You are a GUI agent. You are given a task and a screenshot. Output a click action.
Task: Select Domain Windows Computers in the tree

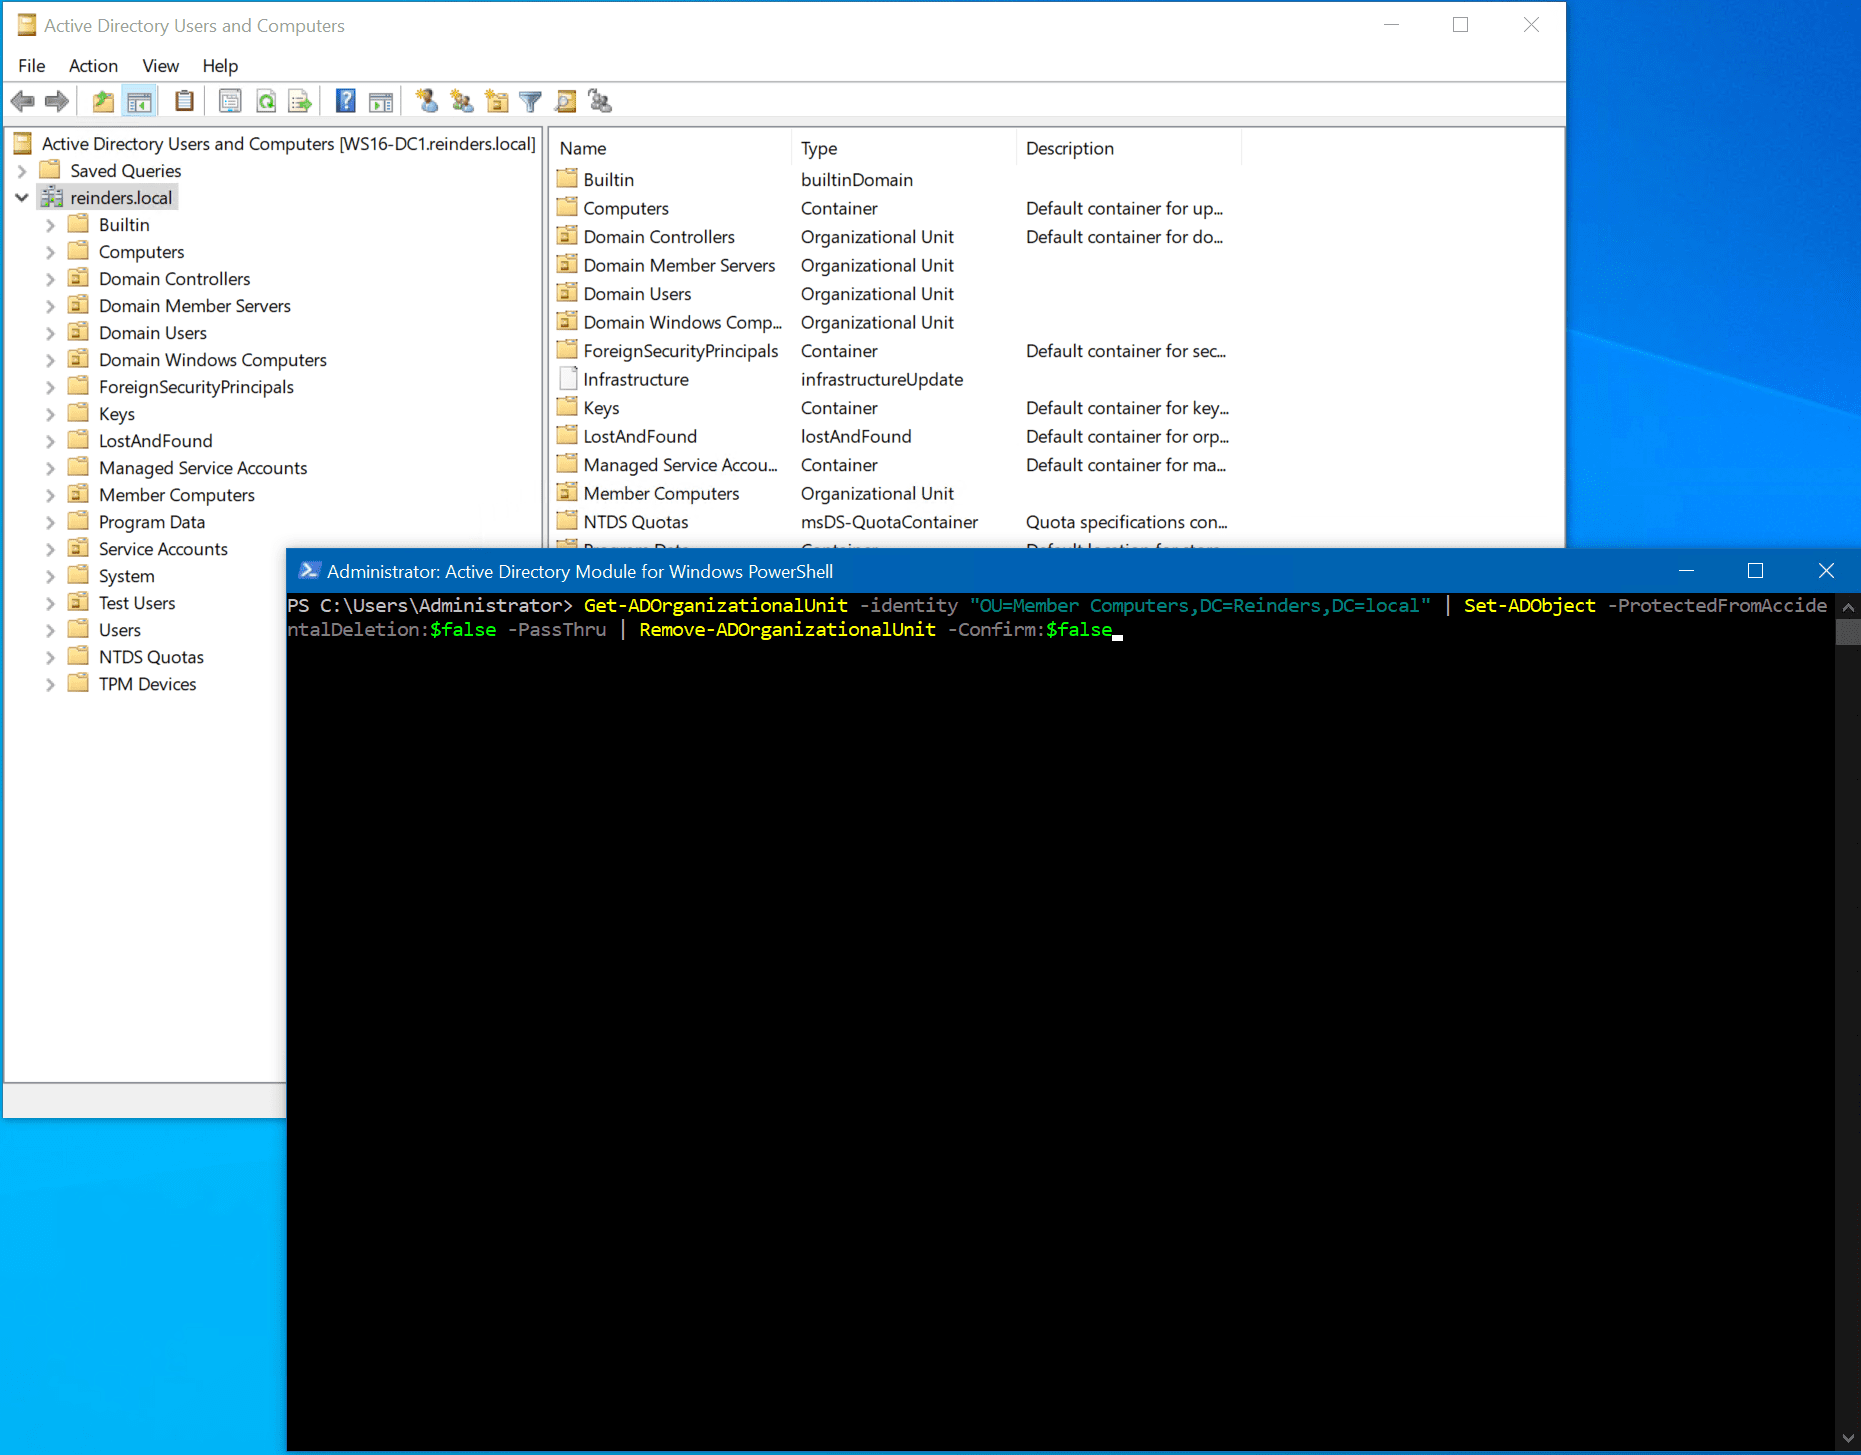point(212,360)
